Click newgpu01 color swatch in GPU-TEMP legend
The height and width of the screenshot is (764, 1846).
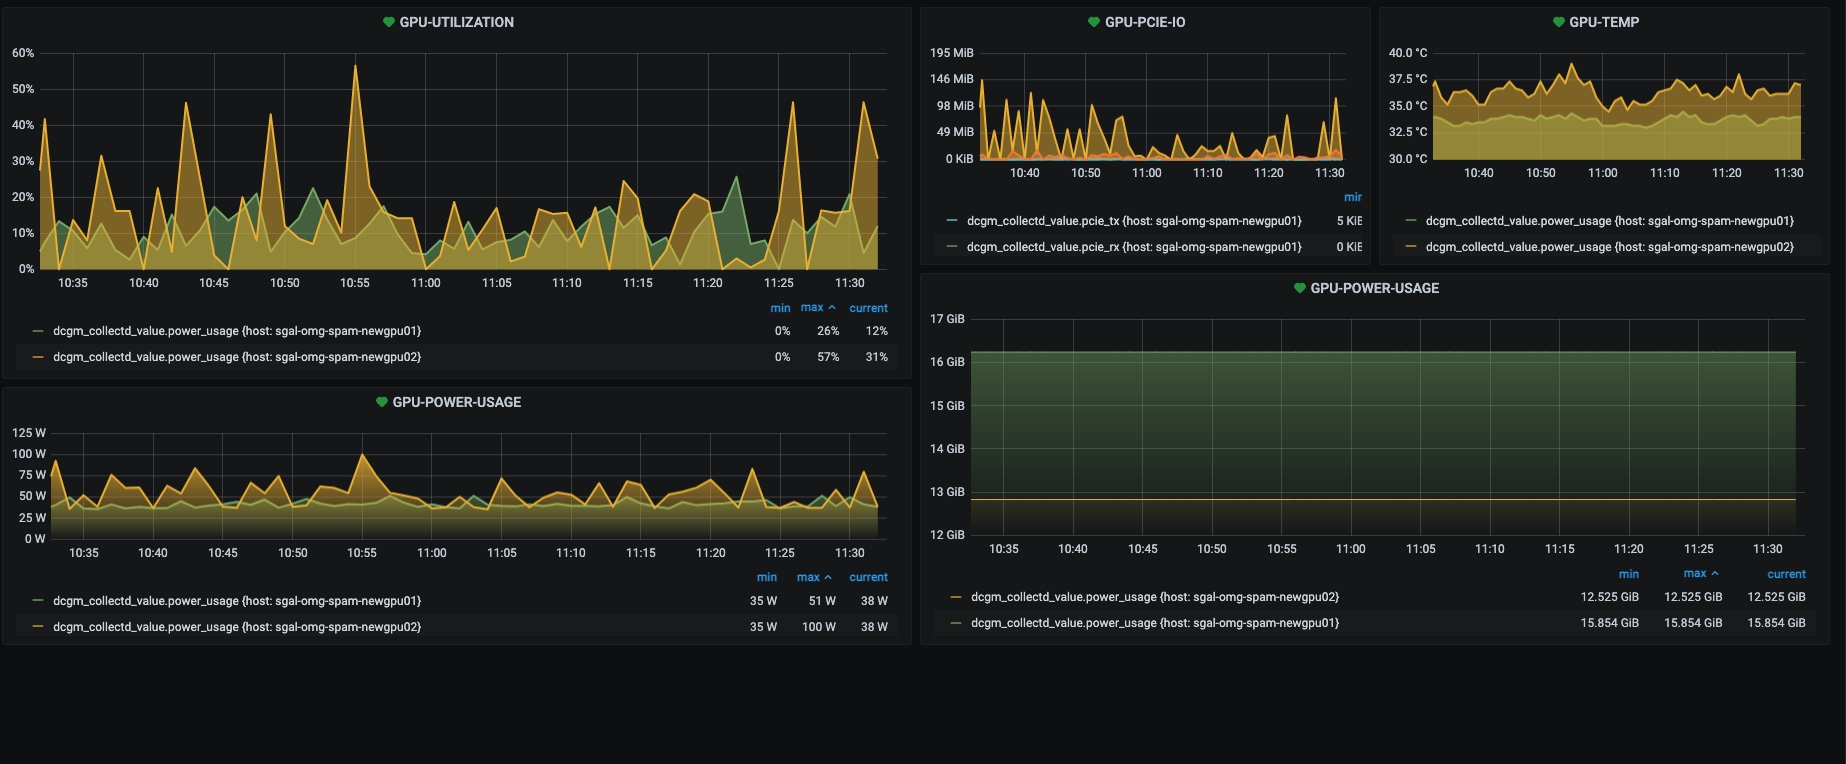pos(1411,221)
